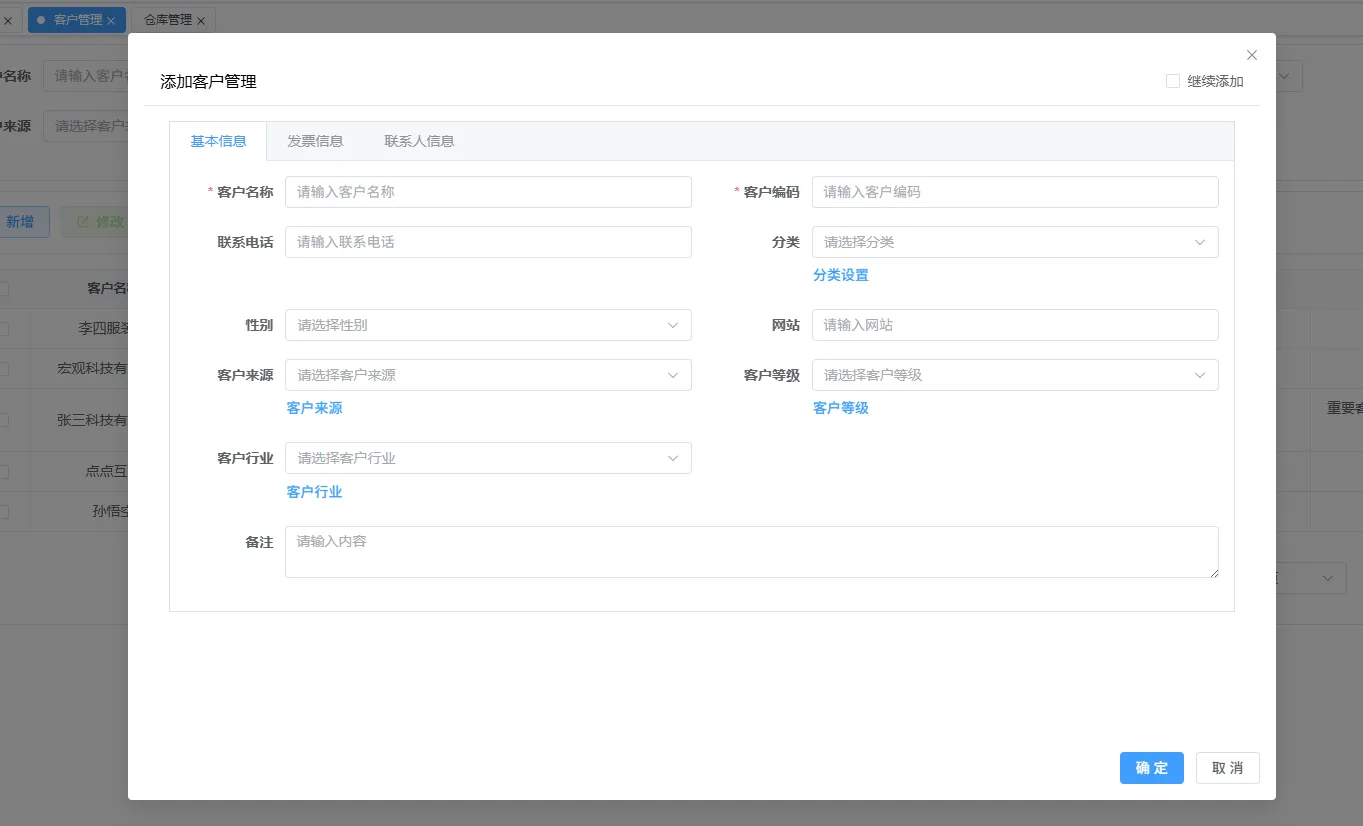This screenshot has height=826, width=1363.
Task: Enable the 继续添加 checkbox
Action: [x=1173, y=82]
